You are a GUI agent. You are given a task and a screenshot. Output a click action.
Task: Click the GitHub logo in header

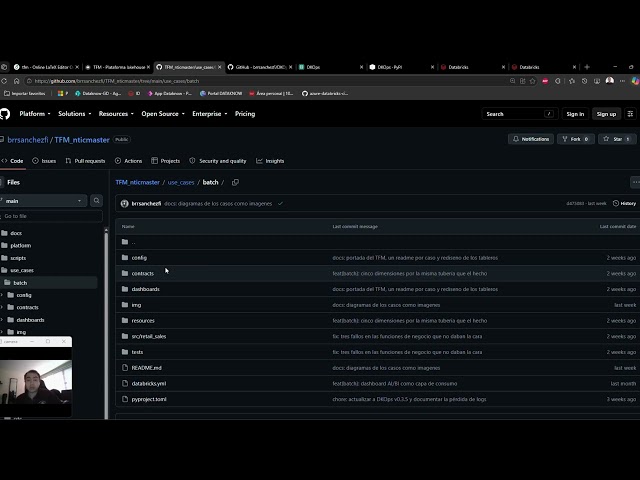pos(4,114)
